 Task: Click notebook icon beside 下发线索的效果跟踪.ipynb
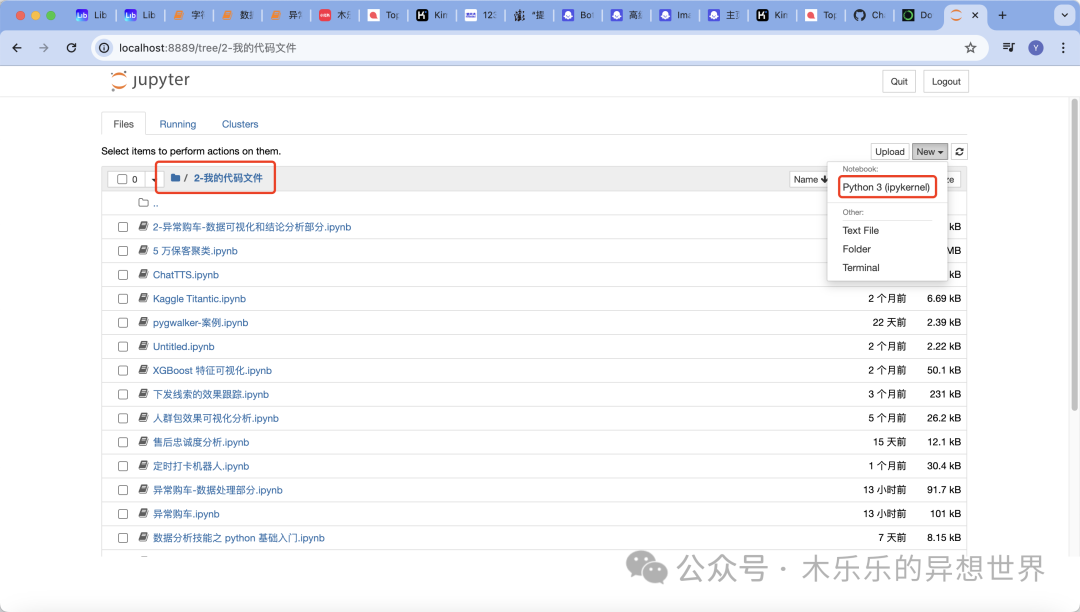point(143,394)
